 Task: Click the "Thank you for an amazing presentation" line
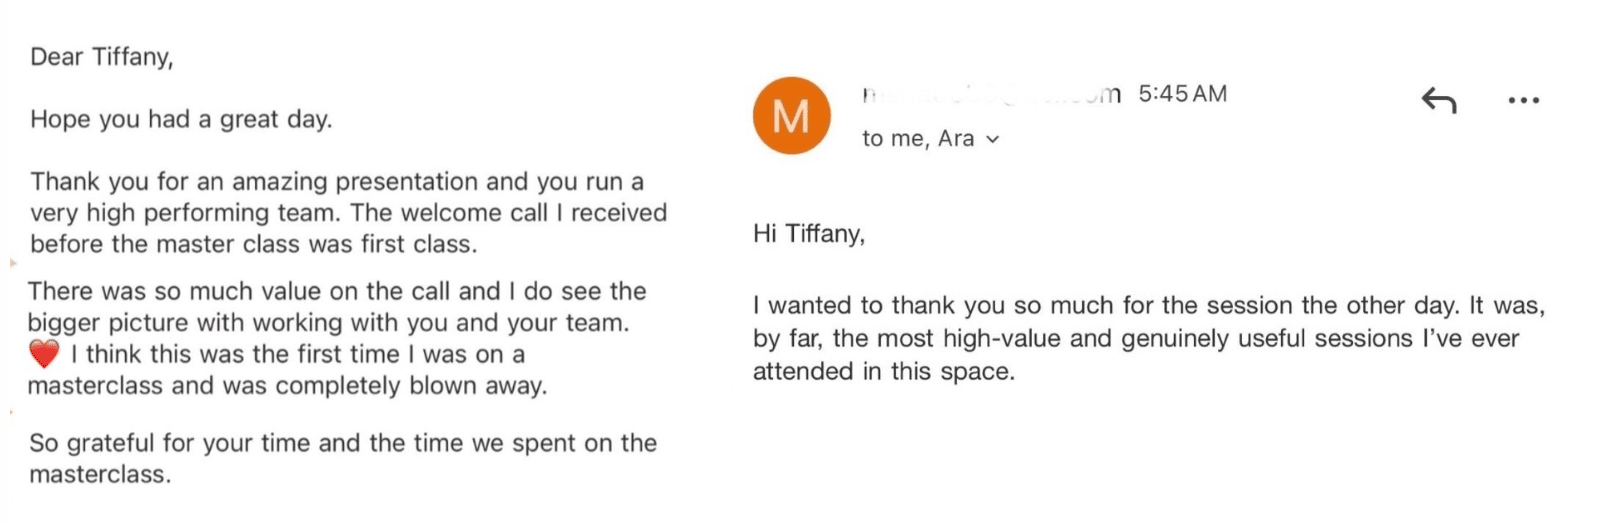coord(337,181)
